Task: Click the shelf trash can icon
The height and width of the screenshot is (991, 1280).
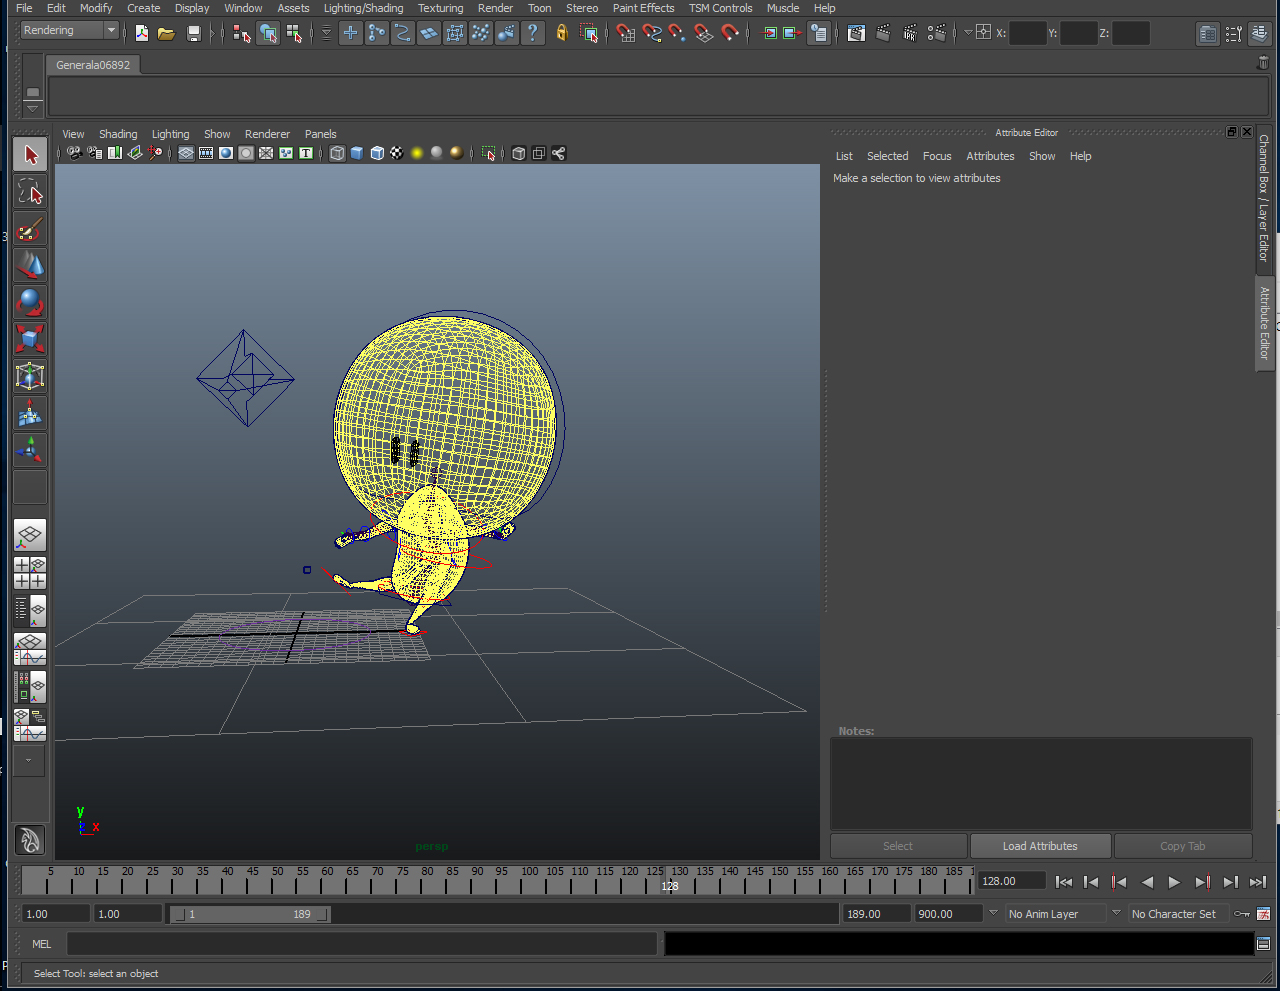Action: (1262, 63)
